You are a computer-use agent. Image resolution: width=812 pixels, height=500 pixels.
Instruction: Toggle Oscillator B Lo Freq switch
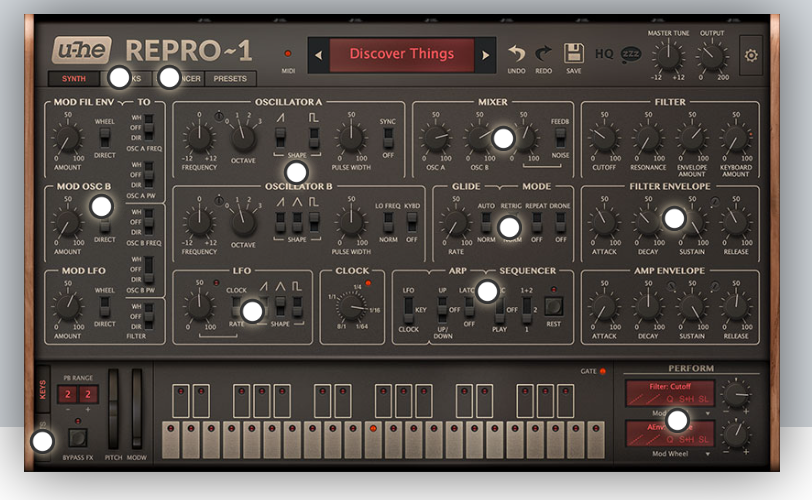pyautogui.click(x=387, y=224)
